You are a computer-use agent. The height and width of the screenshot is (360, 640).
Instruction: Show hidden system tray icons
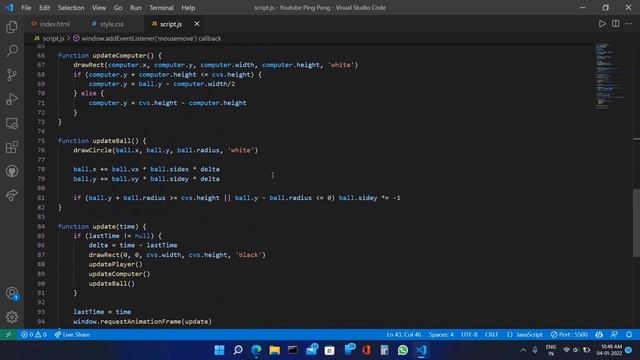click(523, 350)
